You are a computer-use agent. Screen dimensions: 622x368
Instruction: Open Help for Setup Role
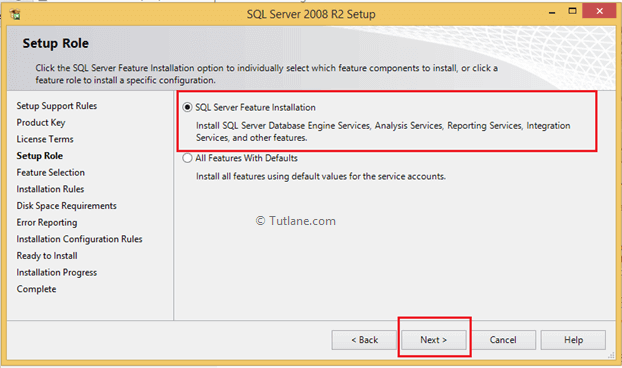coord(573,340)
